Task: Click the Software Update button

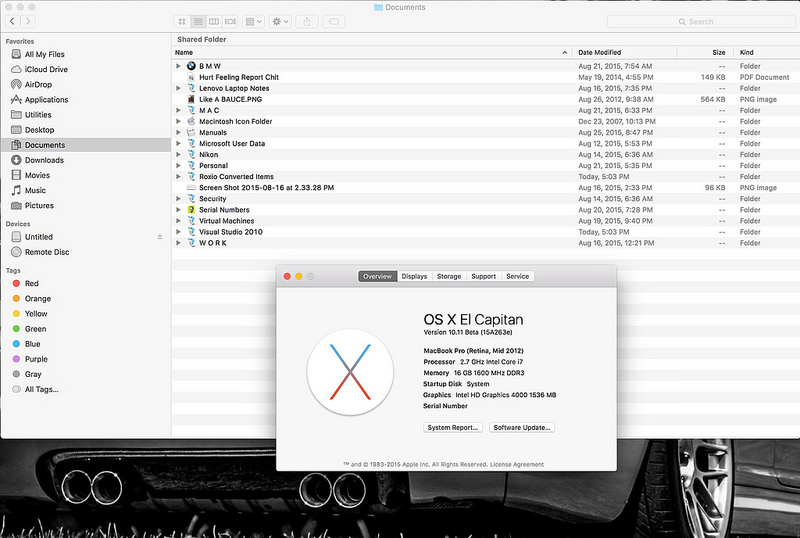Action: coord(521,428)
